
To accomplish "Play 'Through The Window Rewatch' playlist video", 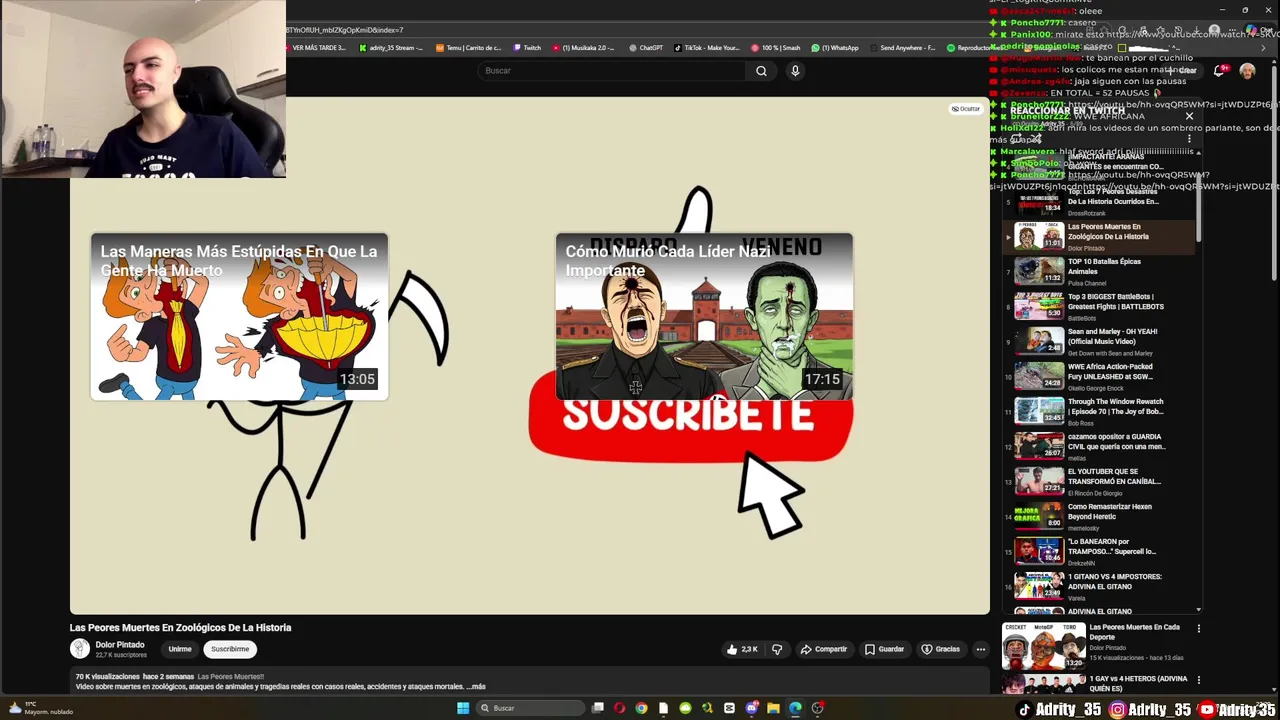I will point(1100,412).
